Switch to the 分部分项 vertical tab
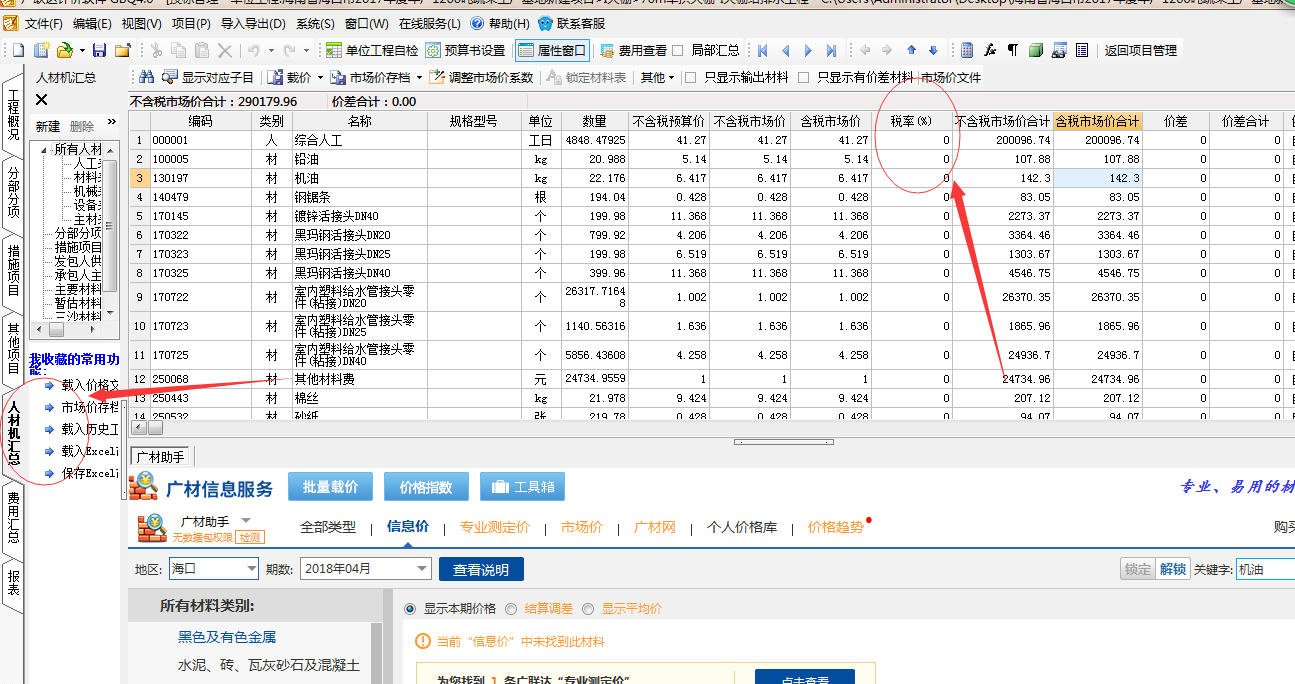Screen dimensions: 1295x684 (13, 192)
